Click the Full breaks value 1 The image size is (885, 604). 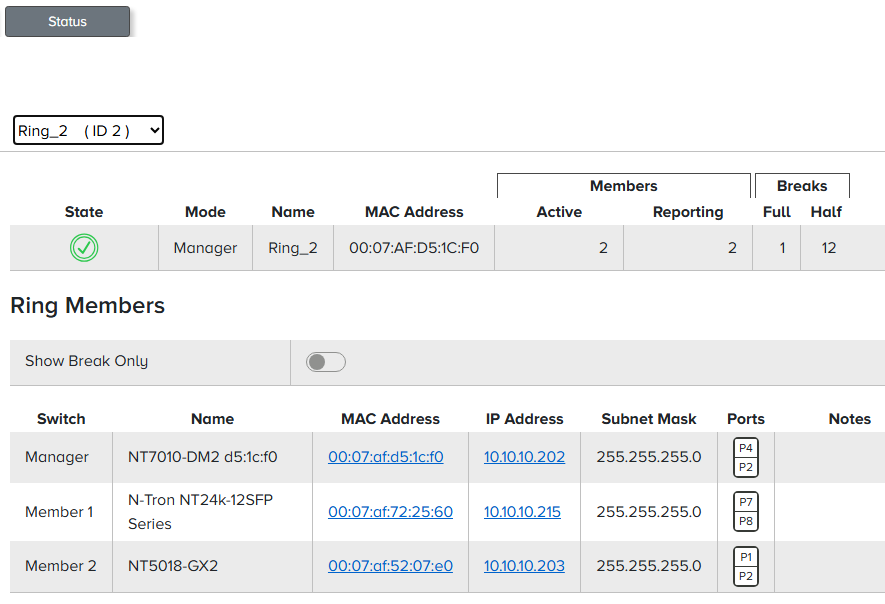pos(782,248)
